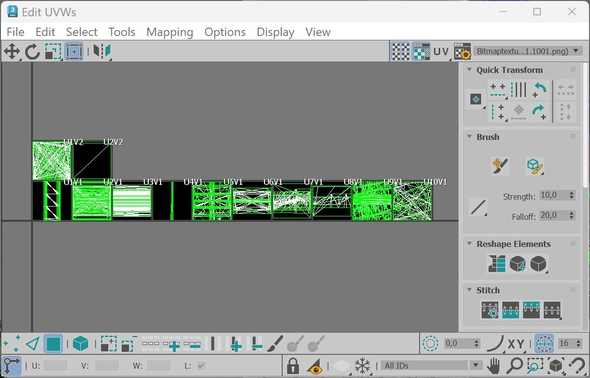Open the Bitmaptexture map dropdown

pyautogui.click(x=528, y=51)
